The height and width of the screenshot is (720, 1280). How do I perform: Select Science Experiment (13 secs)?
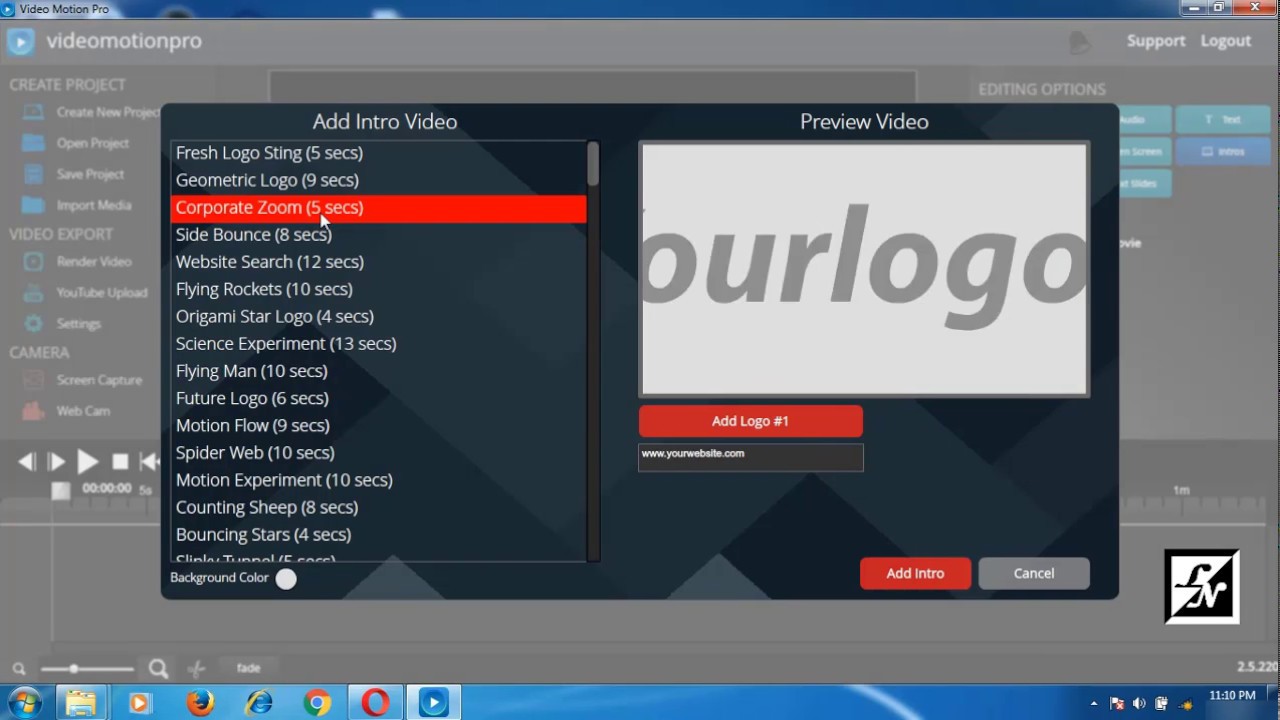pyautogui.click(x=379, y=344)
